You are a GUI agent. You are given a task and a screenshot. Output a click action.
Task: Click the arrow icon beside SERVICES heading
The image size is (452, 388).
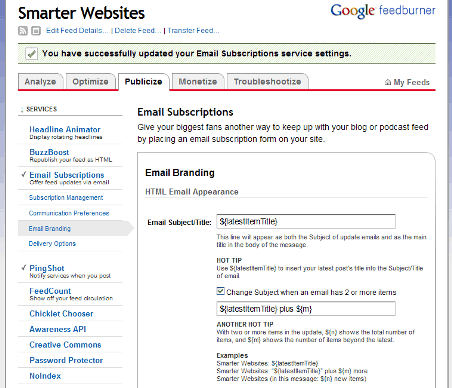pyautogui.click(x=22, y=109)
